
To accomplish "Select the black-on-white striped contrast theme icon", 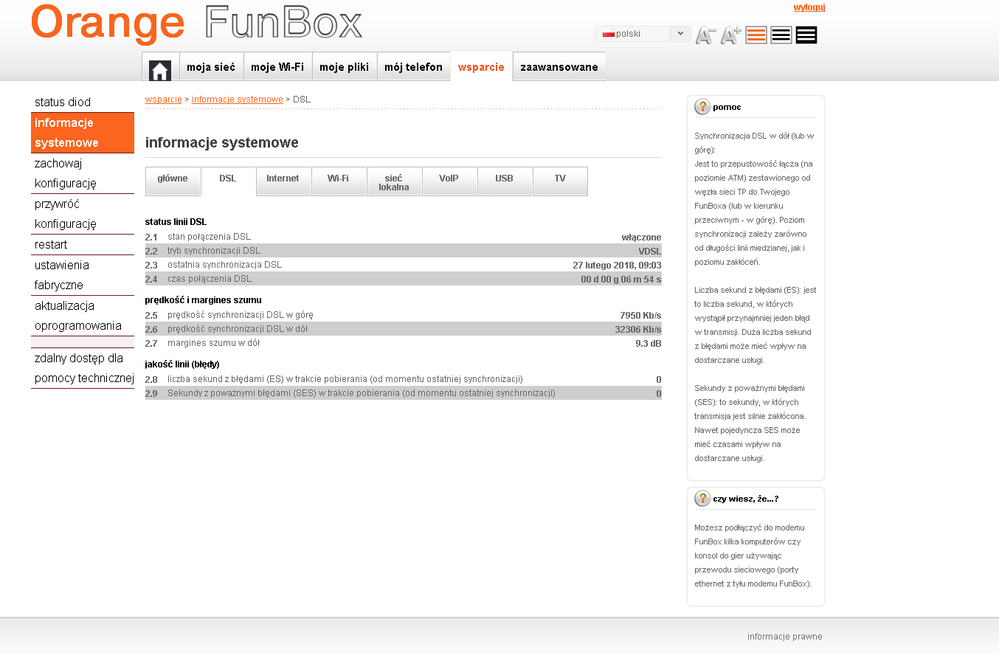I will pyautogui.click(x=781, y=35).
